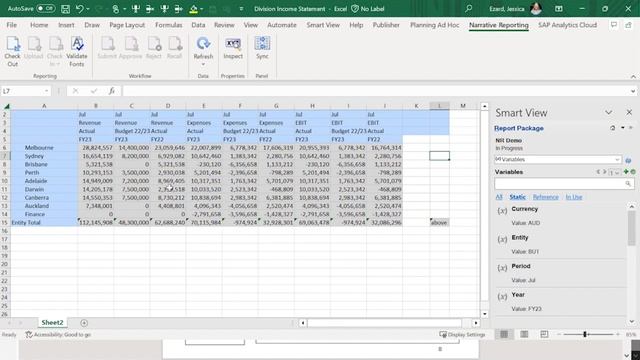Click the Report Package heading link
Screen dimensions: 640x360
(x=519, y=128)
